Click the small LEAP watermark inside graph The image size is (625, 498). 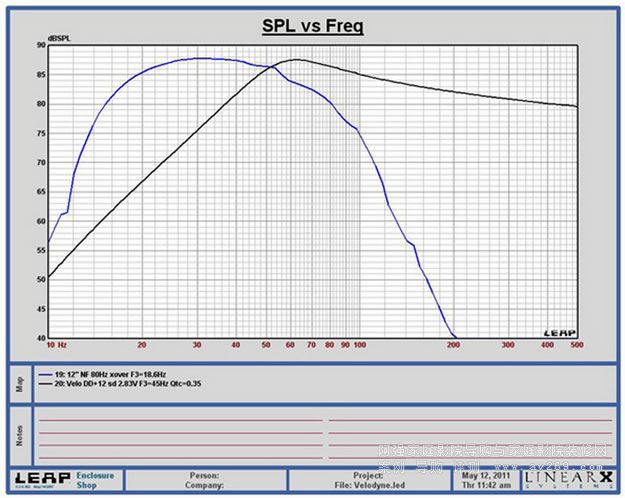(559, 332)
